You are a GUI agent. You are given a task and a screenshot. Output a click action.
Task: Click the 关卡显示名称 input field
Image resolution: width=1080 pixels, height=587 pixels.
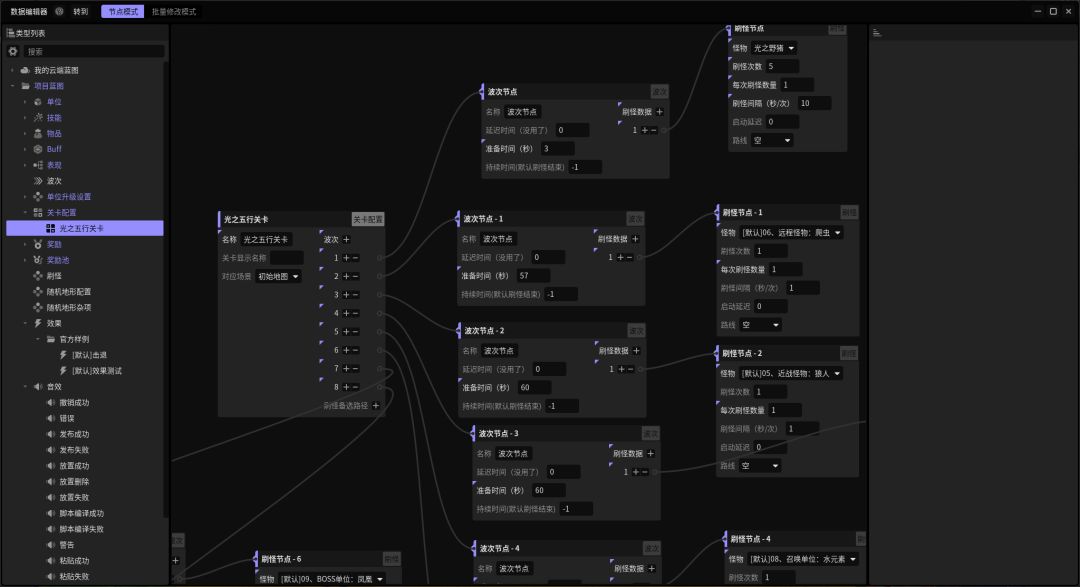[x=287, y=258]
